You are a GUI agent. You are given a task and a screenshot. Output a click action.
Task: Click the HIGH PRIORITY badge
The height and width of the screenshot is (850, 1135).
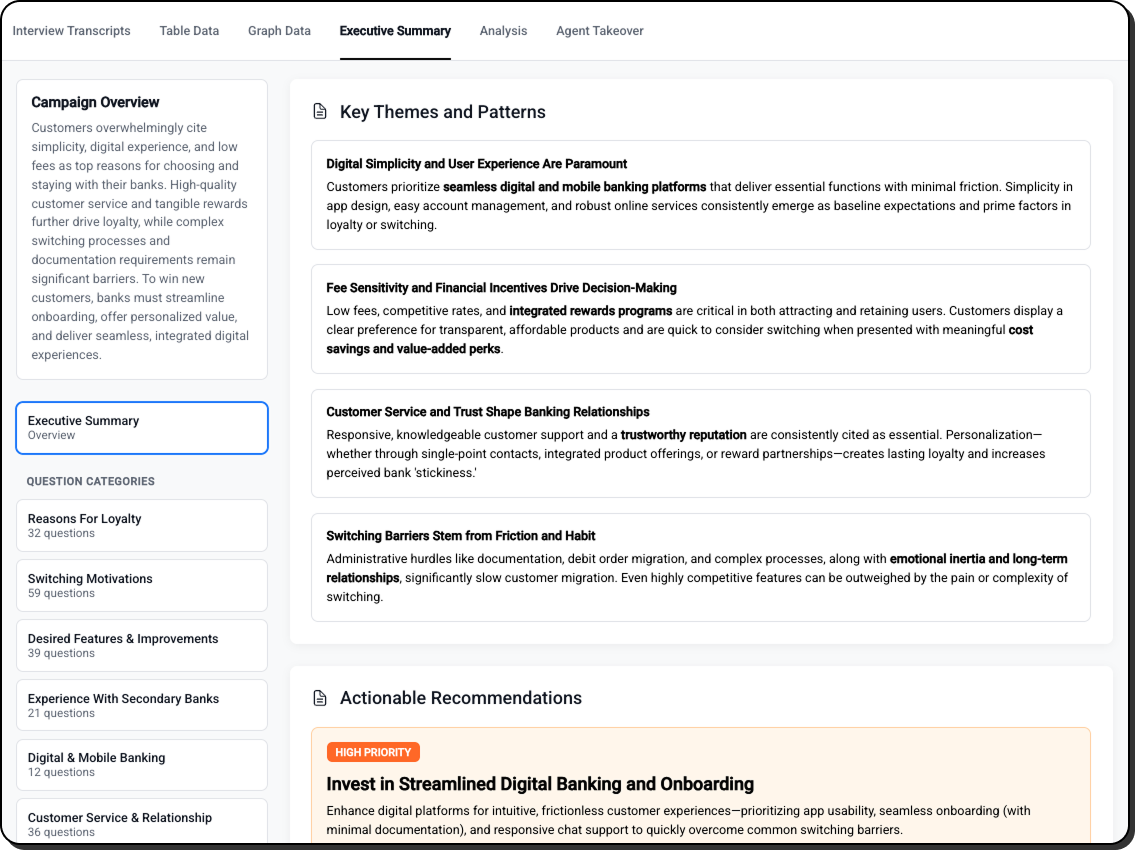coord(373,752)
